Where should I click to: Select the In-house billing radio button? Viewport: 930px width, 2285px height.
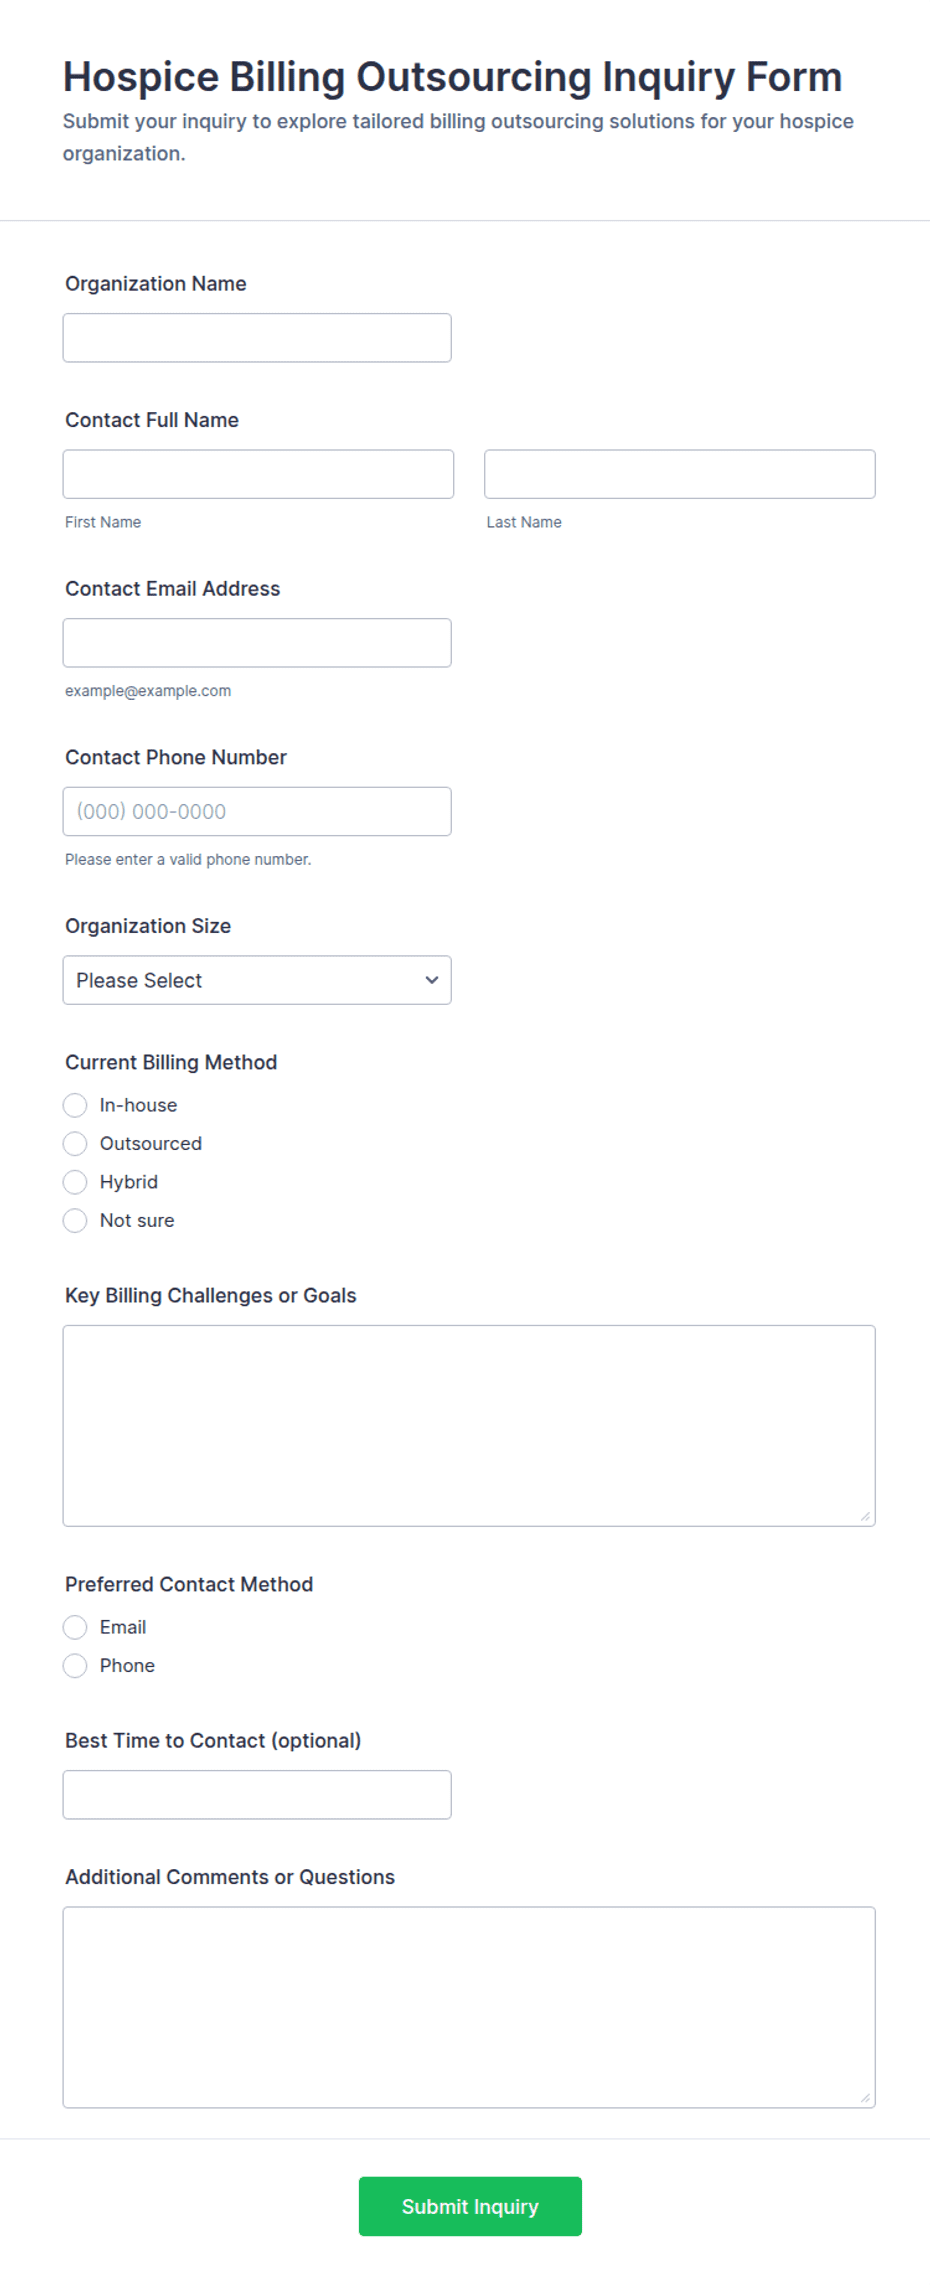coord(75,1105)
